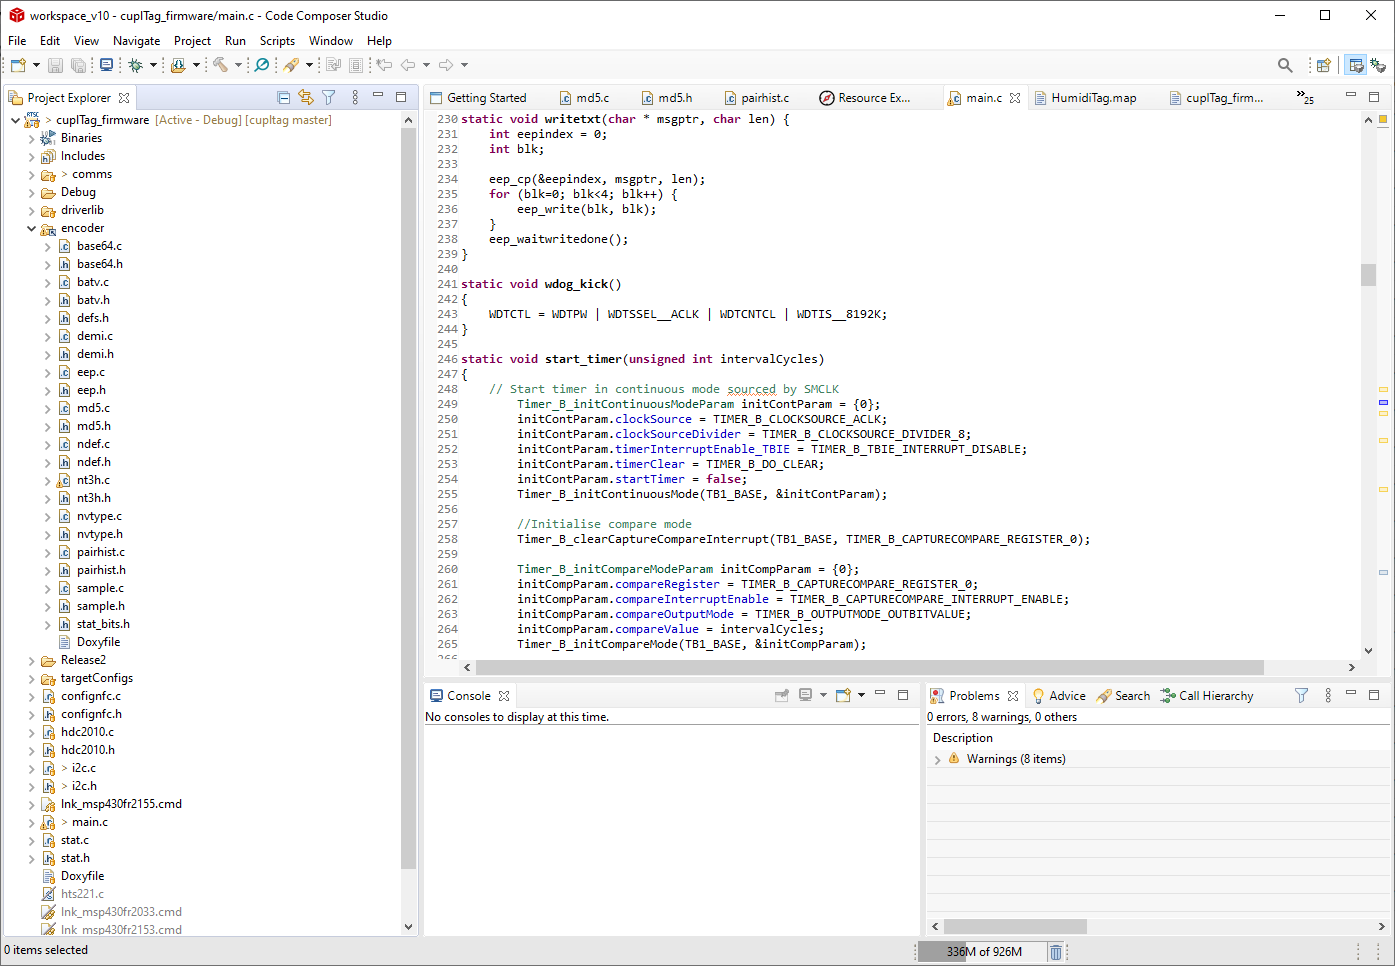Click the Flash download icon in toolbar
This screenshot has height=966, width=1395.
[178, 65]
